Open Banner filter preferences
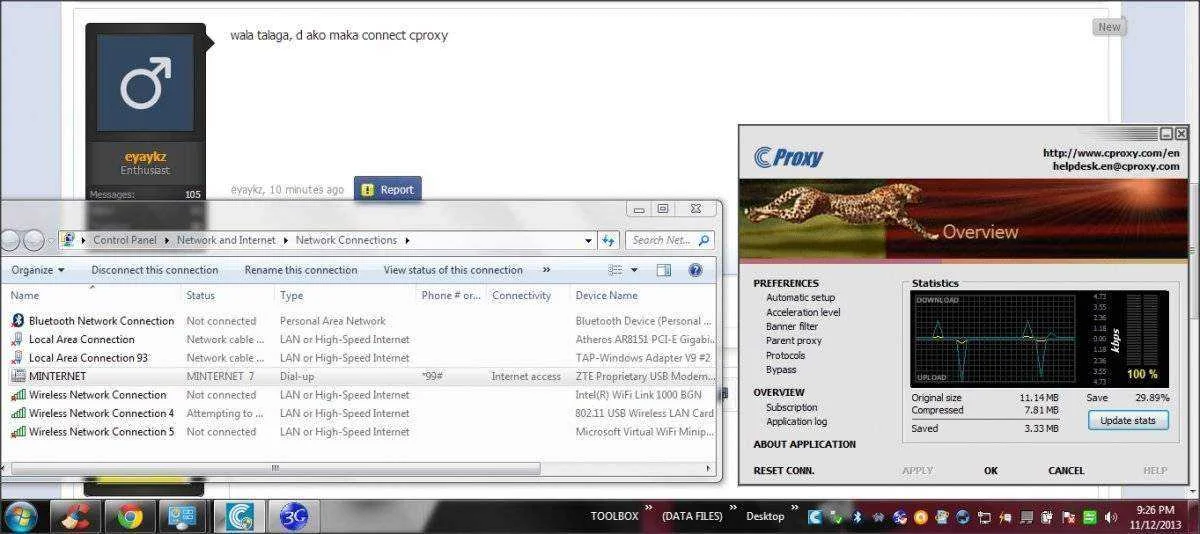This screenshot has height=534, width=1200. click(792, 327)
